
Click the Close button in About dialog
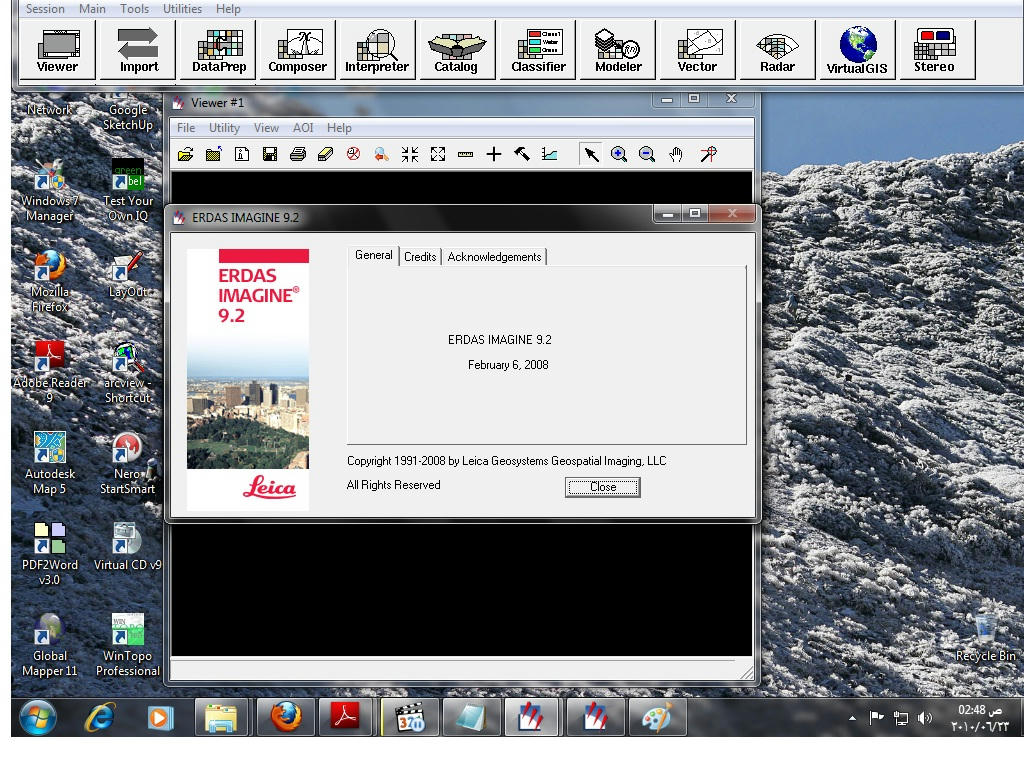tap(603, 487)
